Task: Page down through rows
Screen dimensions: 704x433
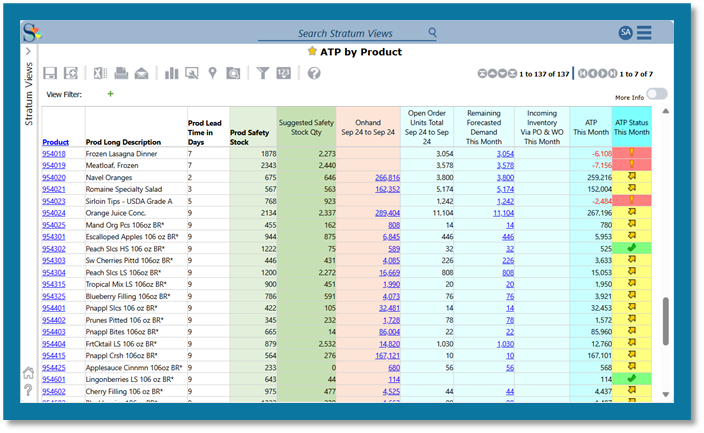Action: point(502,73)
